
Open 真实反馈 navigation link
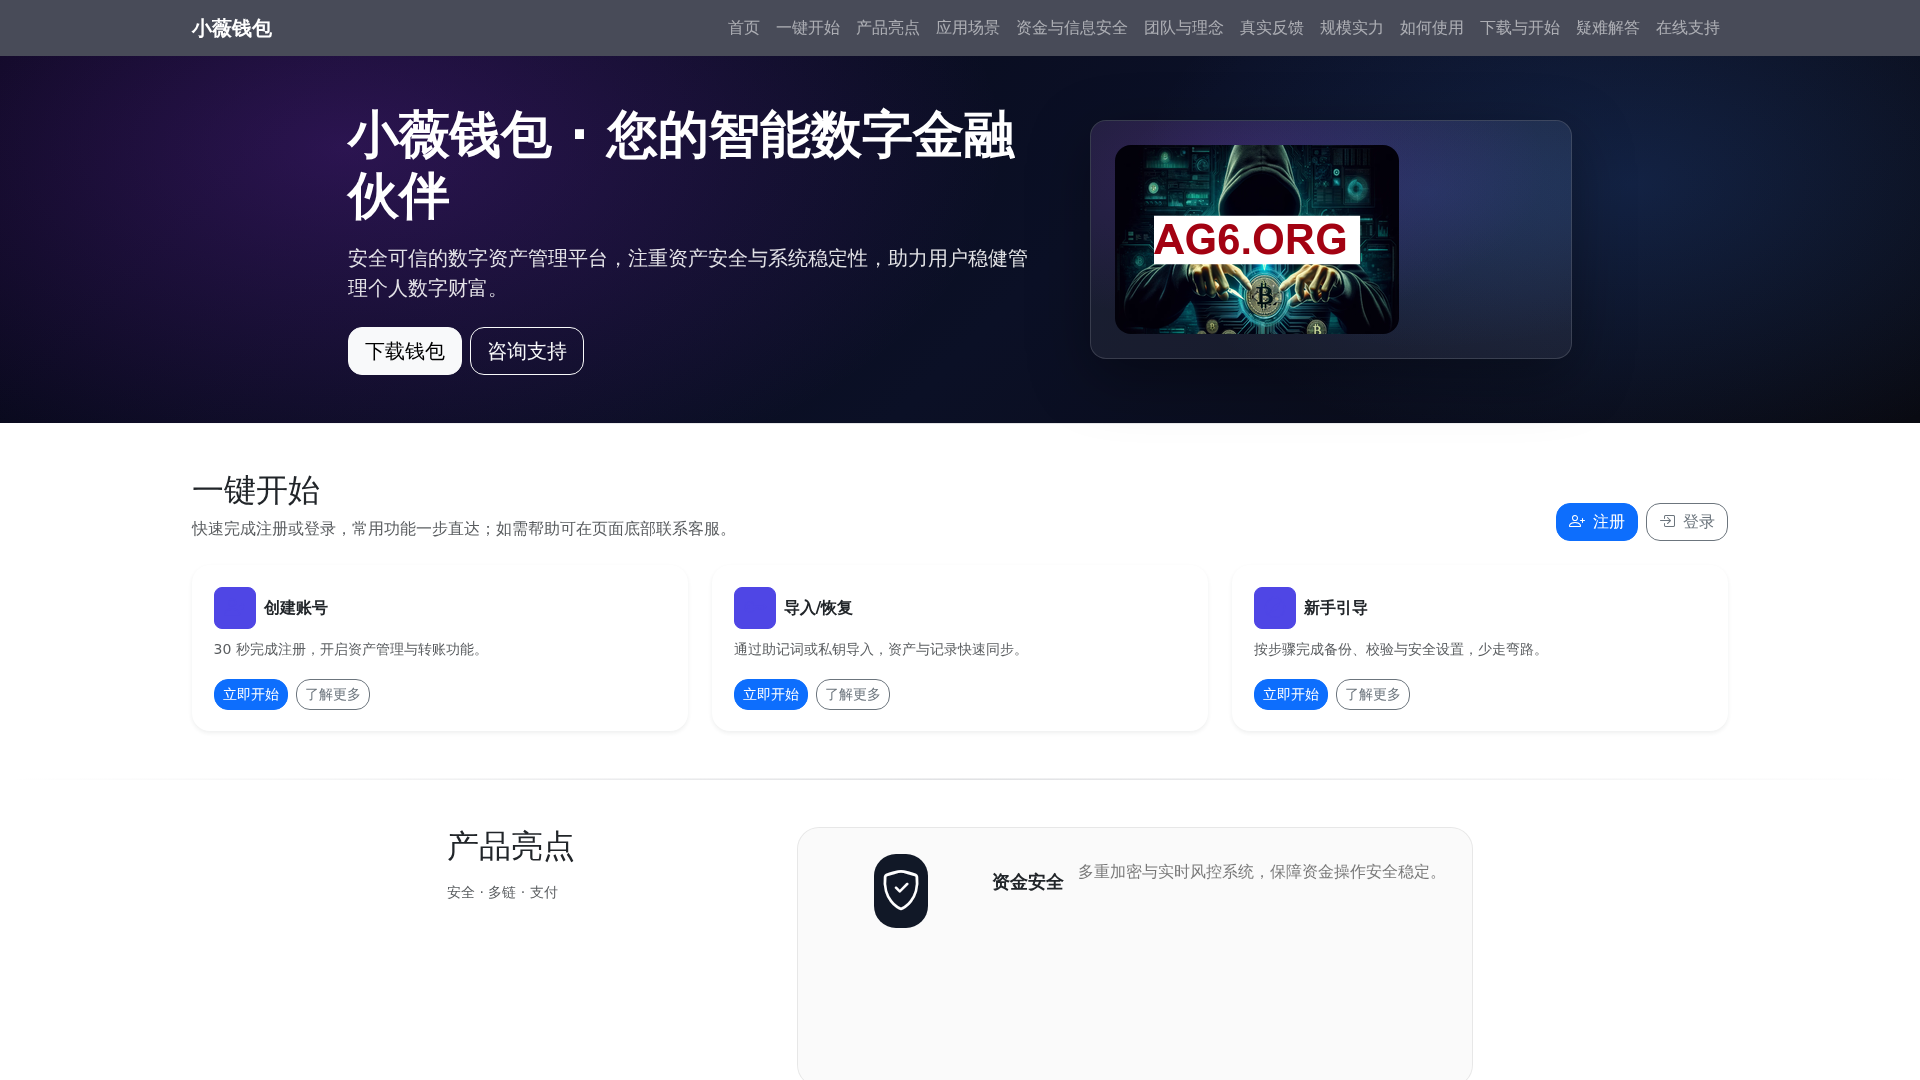pyautogui.click(x=1271, y=28)
